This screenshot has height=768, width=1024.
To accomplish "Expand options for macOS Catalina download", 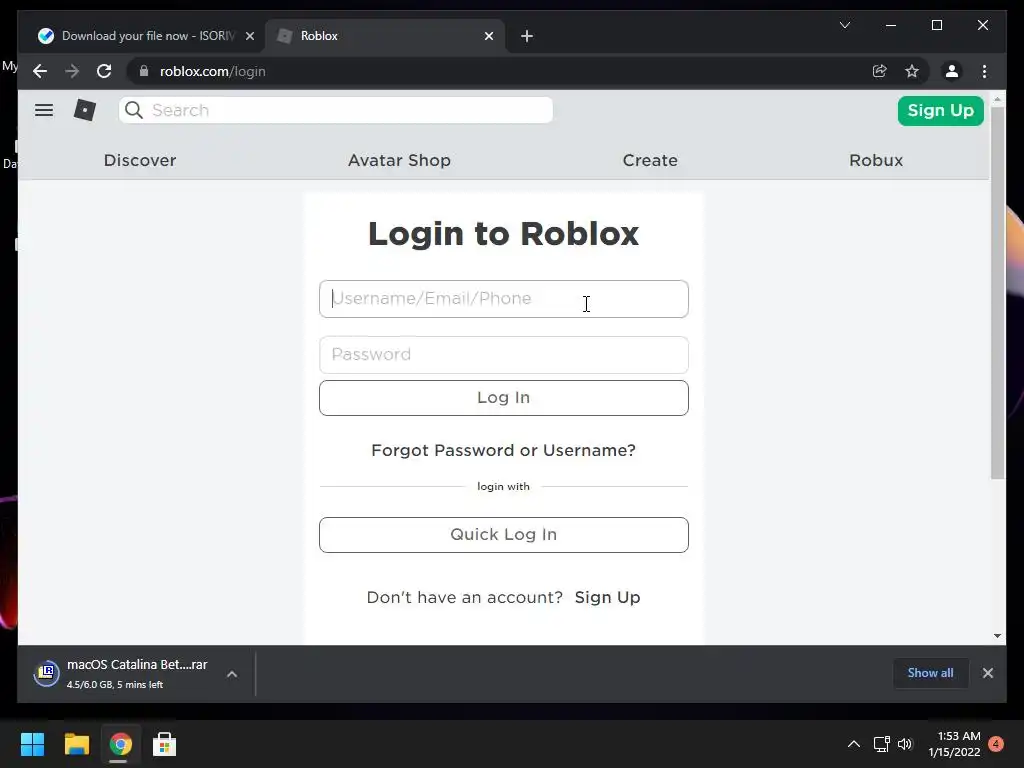I will 232,674.
